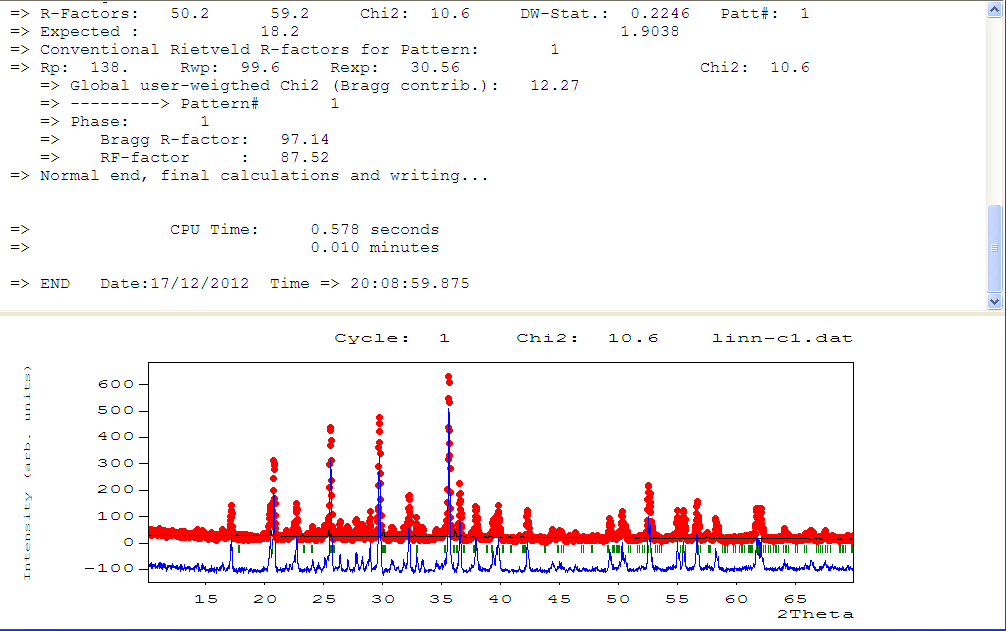Screen dimensions: 1006x631
Task: Click the 'Intensity (arb. units)' axis label
Action: (27, 473)
